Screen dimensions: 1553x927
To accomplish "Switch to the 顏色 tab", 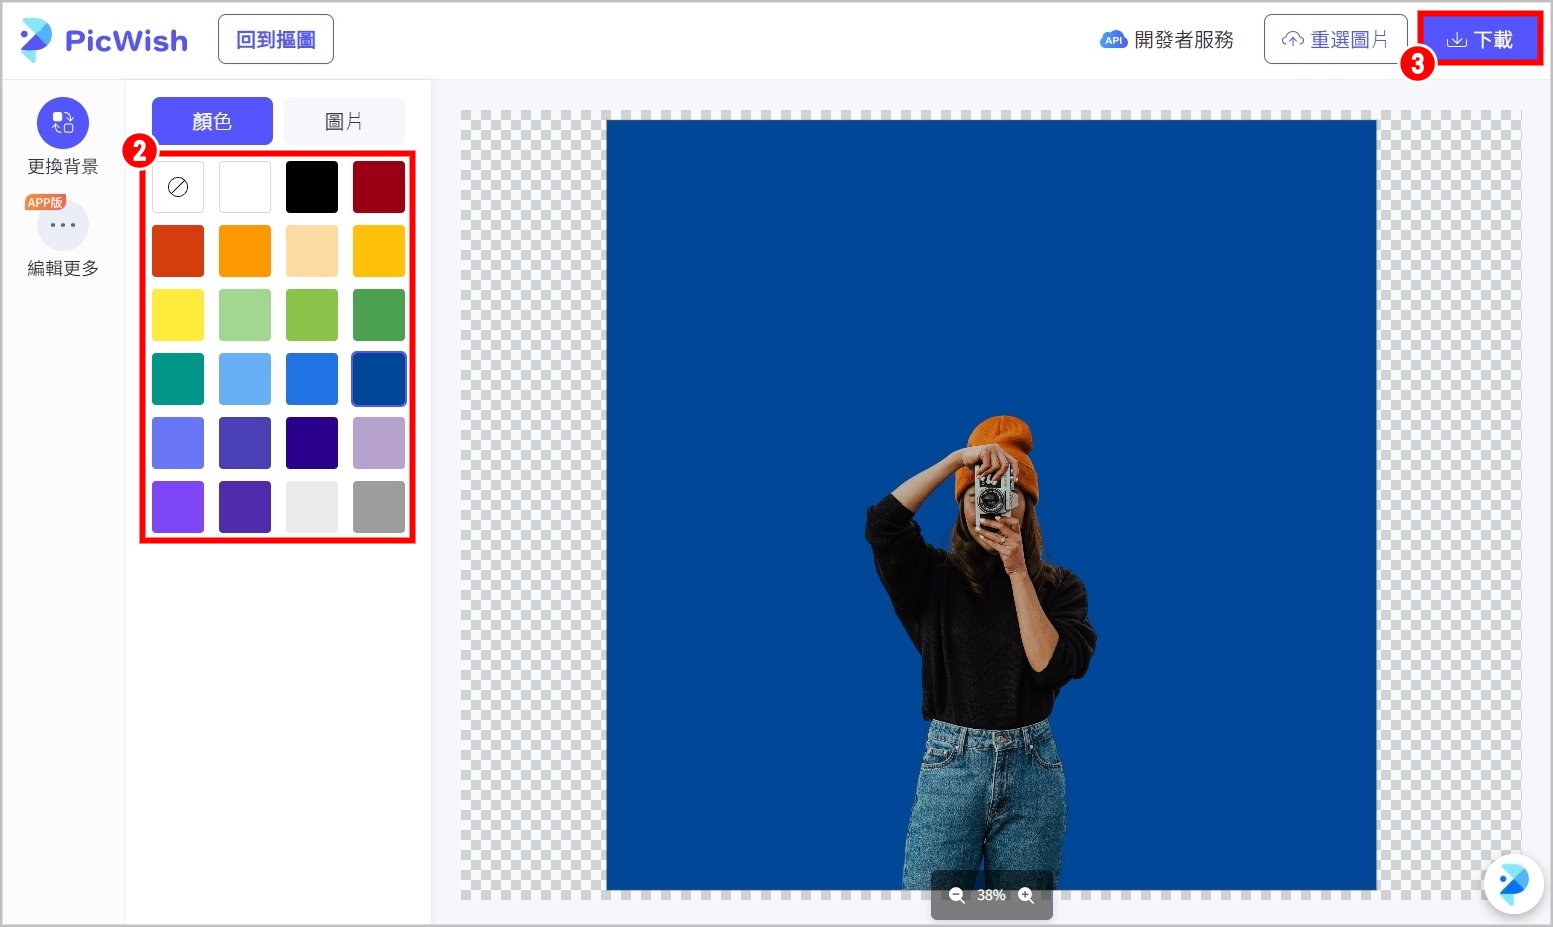I will pos(212,121).
